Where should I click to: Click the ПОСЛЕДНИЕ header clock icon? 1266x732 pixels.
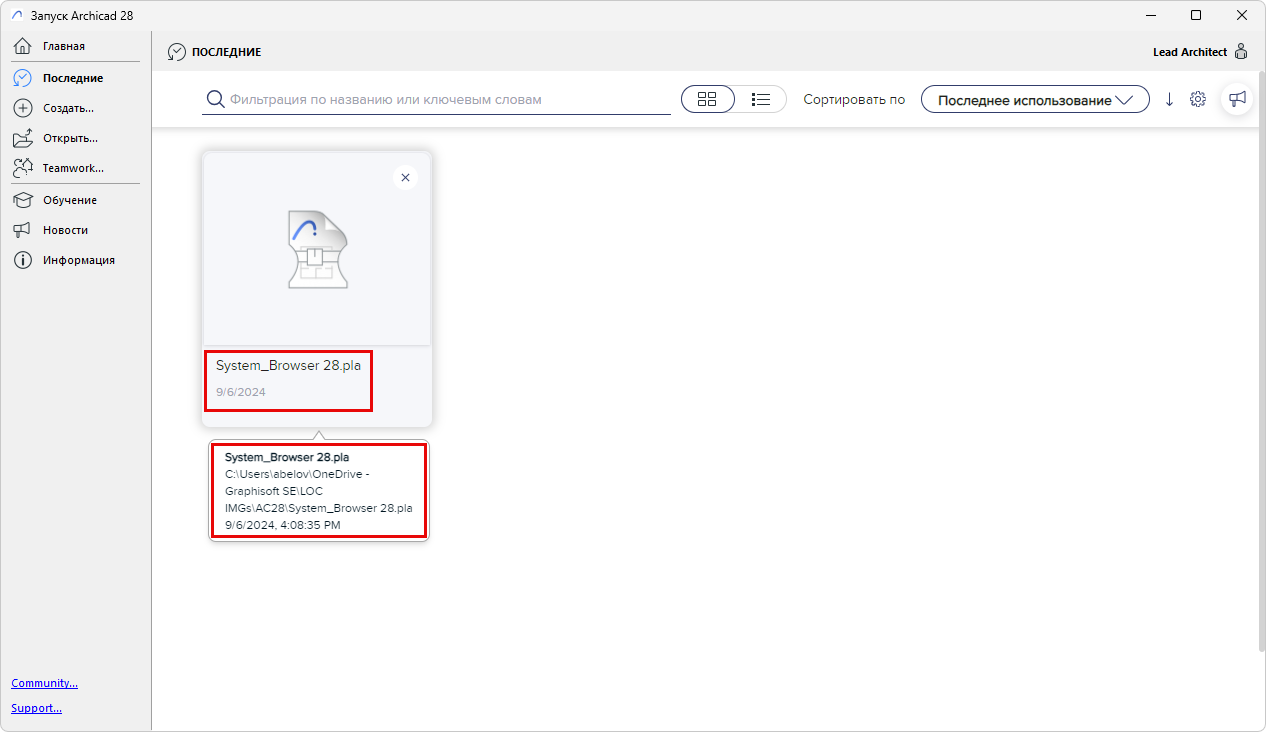tap(177, 52)
